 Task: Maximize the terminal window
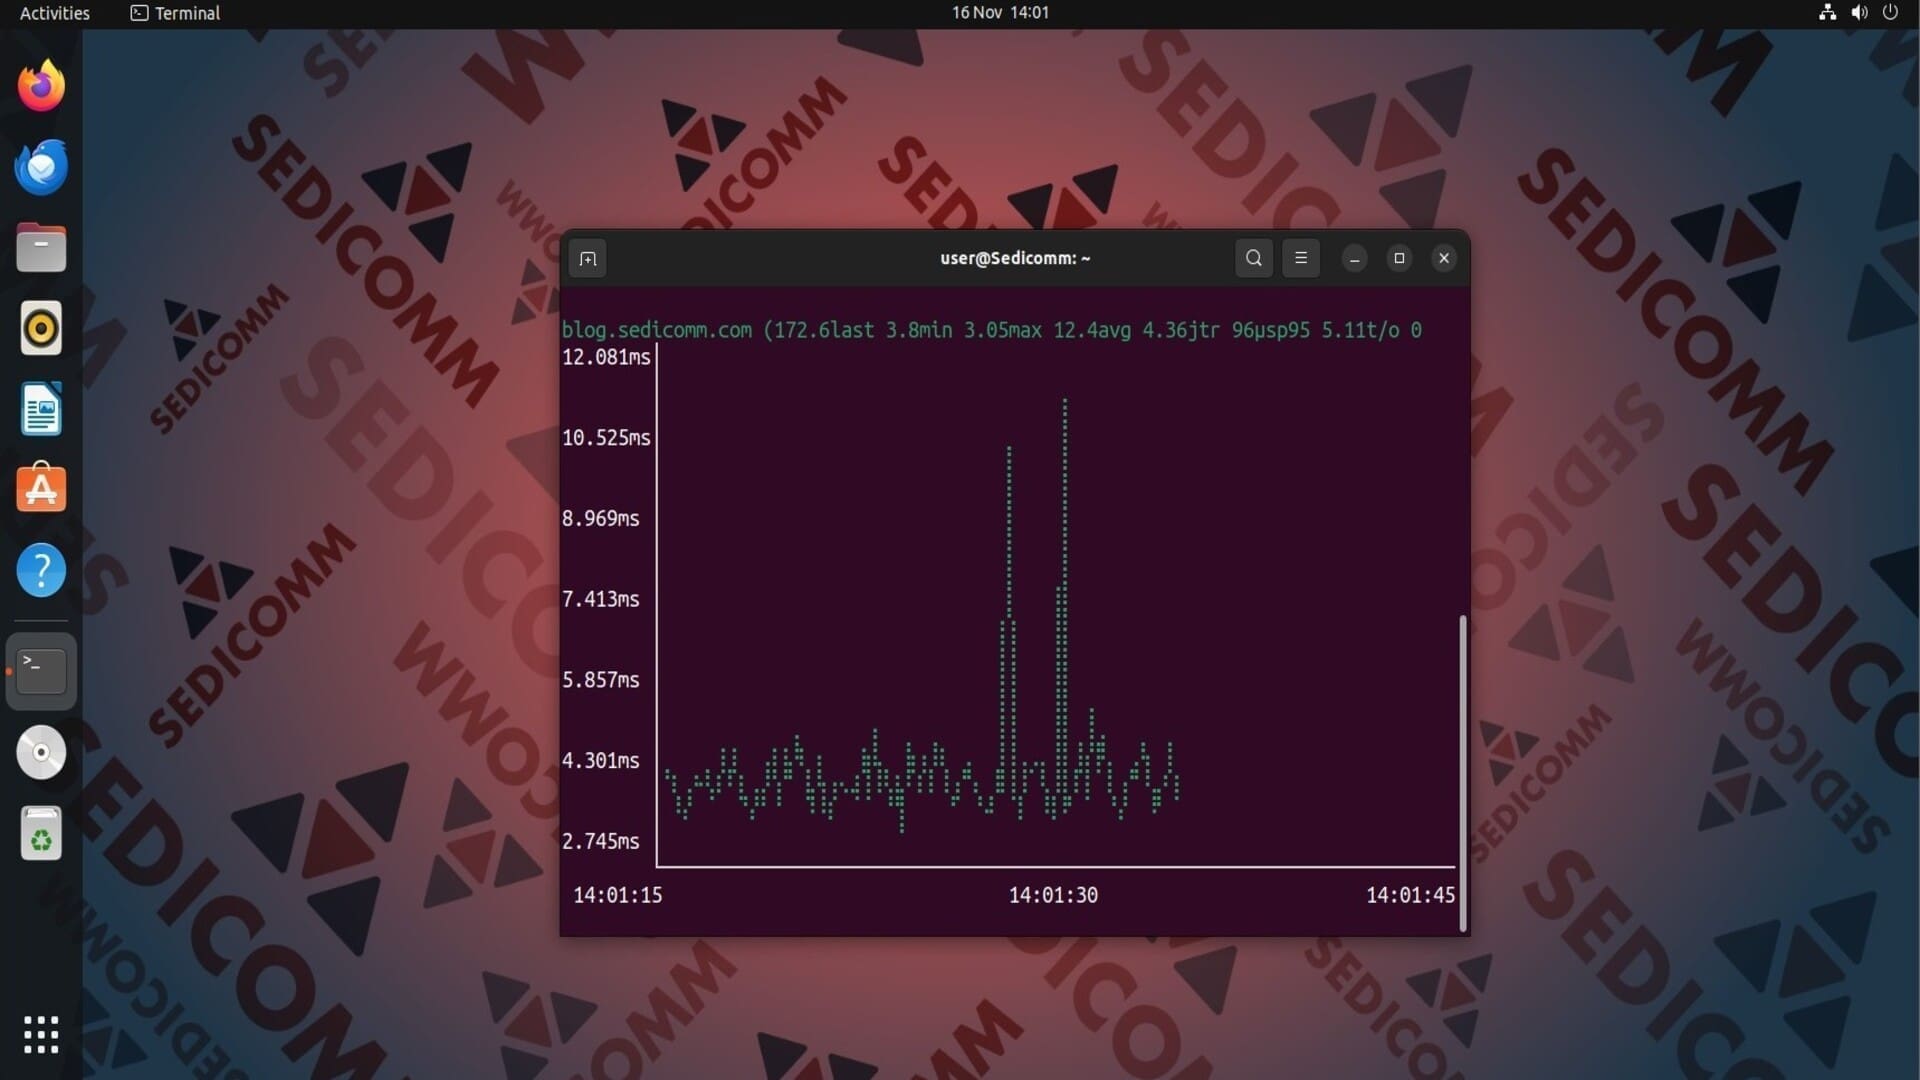(1399, 259)
